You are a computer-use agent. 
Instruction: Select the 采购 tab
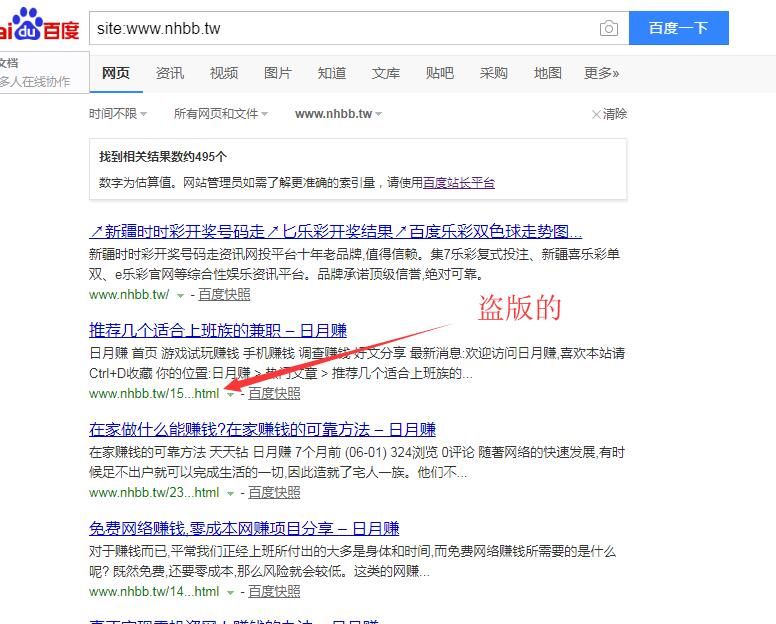[493, 73]
